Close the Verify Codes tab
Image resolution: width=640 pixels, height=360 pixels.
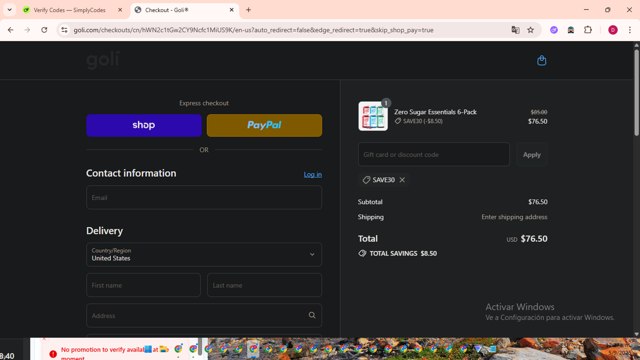tap(120, 10)
